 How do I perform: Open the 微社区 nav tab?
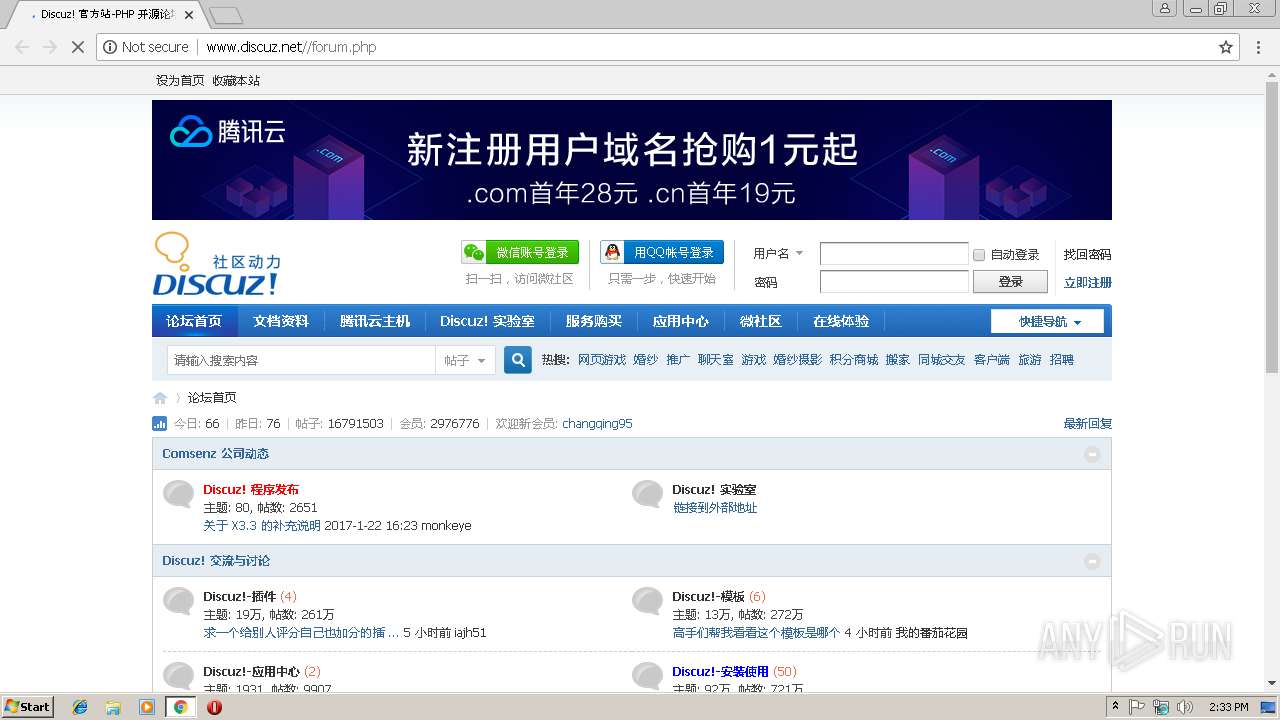tap(761, 321)
